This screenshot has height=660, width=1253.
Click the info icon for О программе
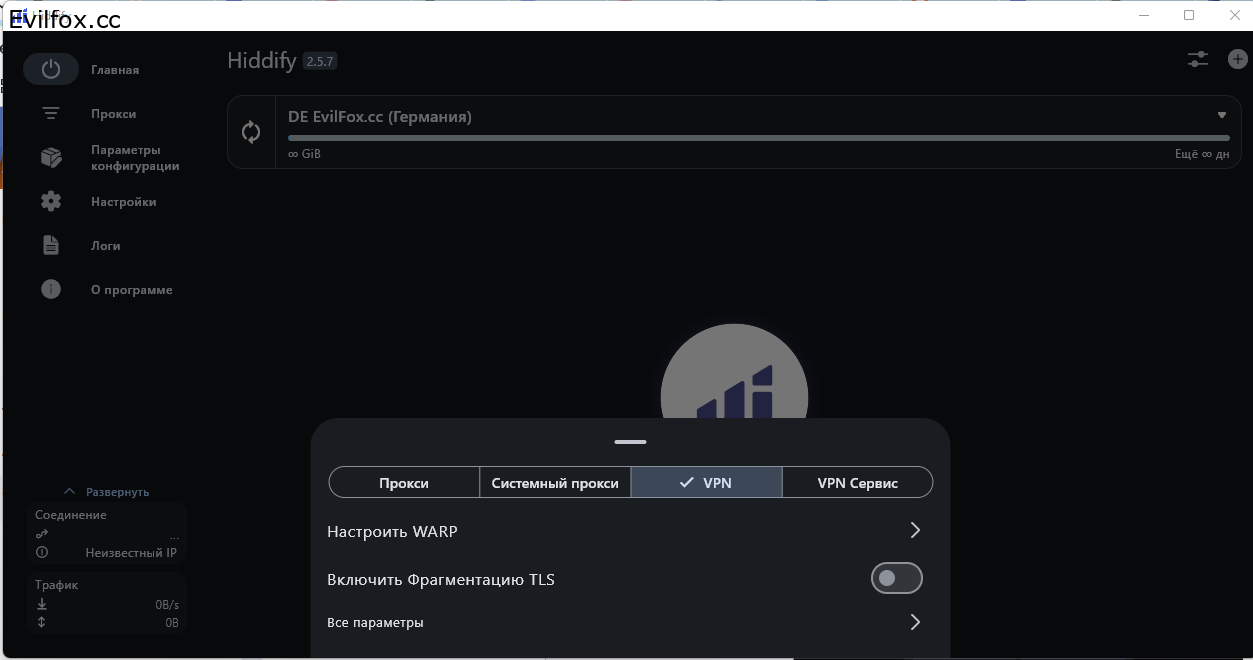(51, 290)
